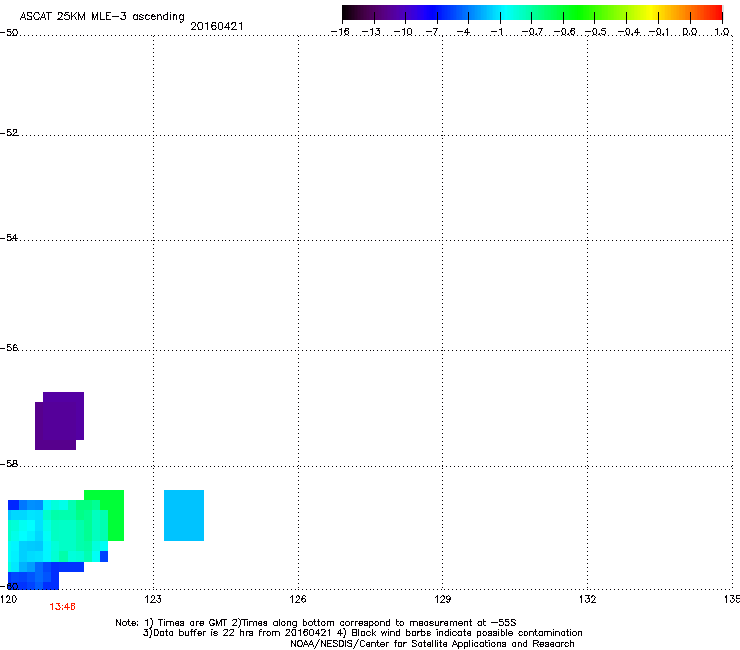Click the '120' longitude axis label
The height and width of the screenshot is (650, 740).
[8, 599]
